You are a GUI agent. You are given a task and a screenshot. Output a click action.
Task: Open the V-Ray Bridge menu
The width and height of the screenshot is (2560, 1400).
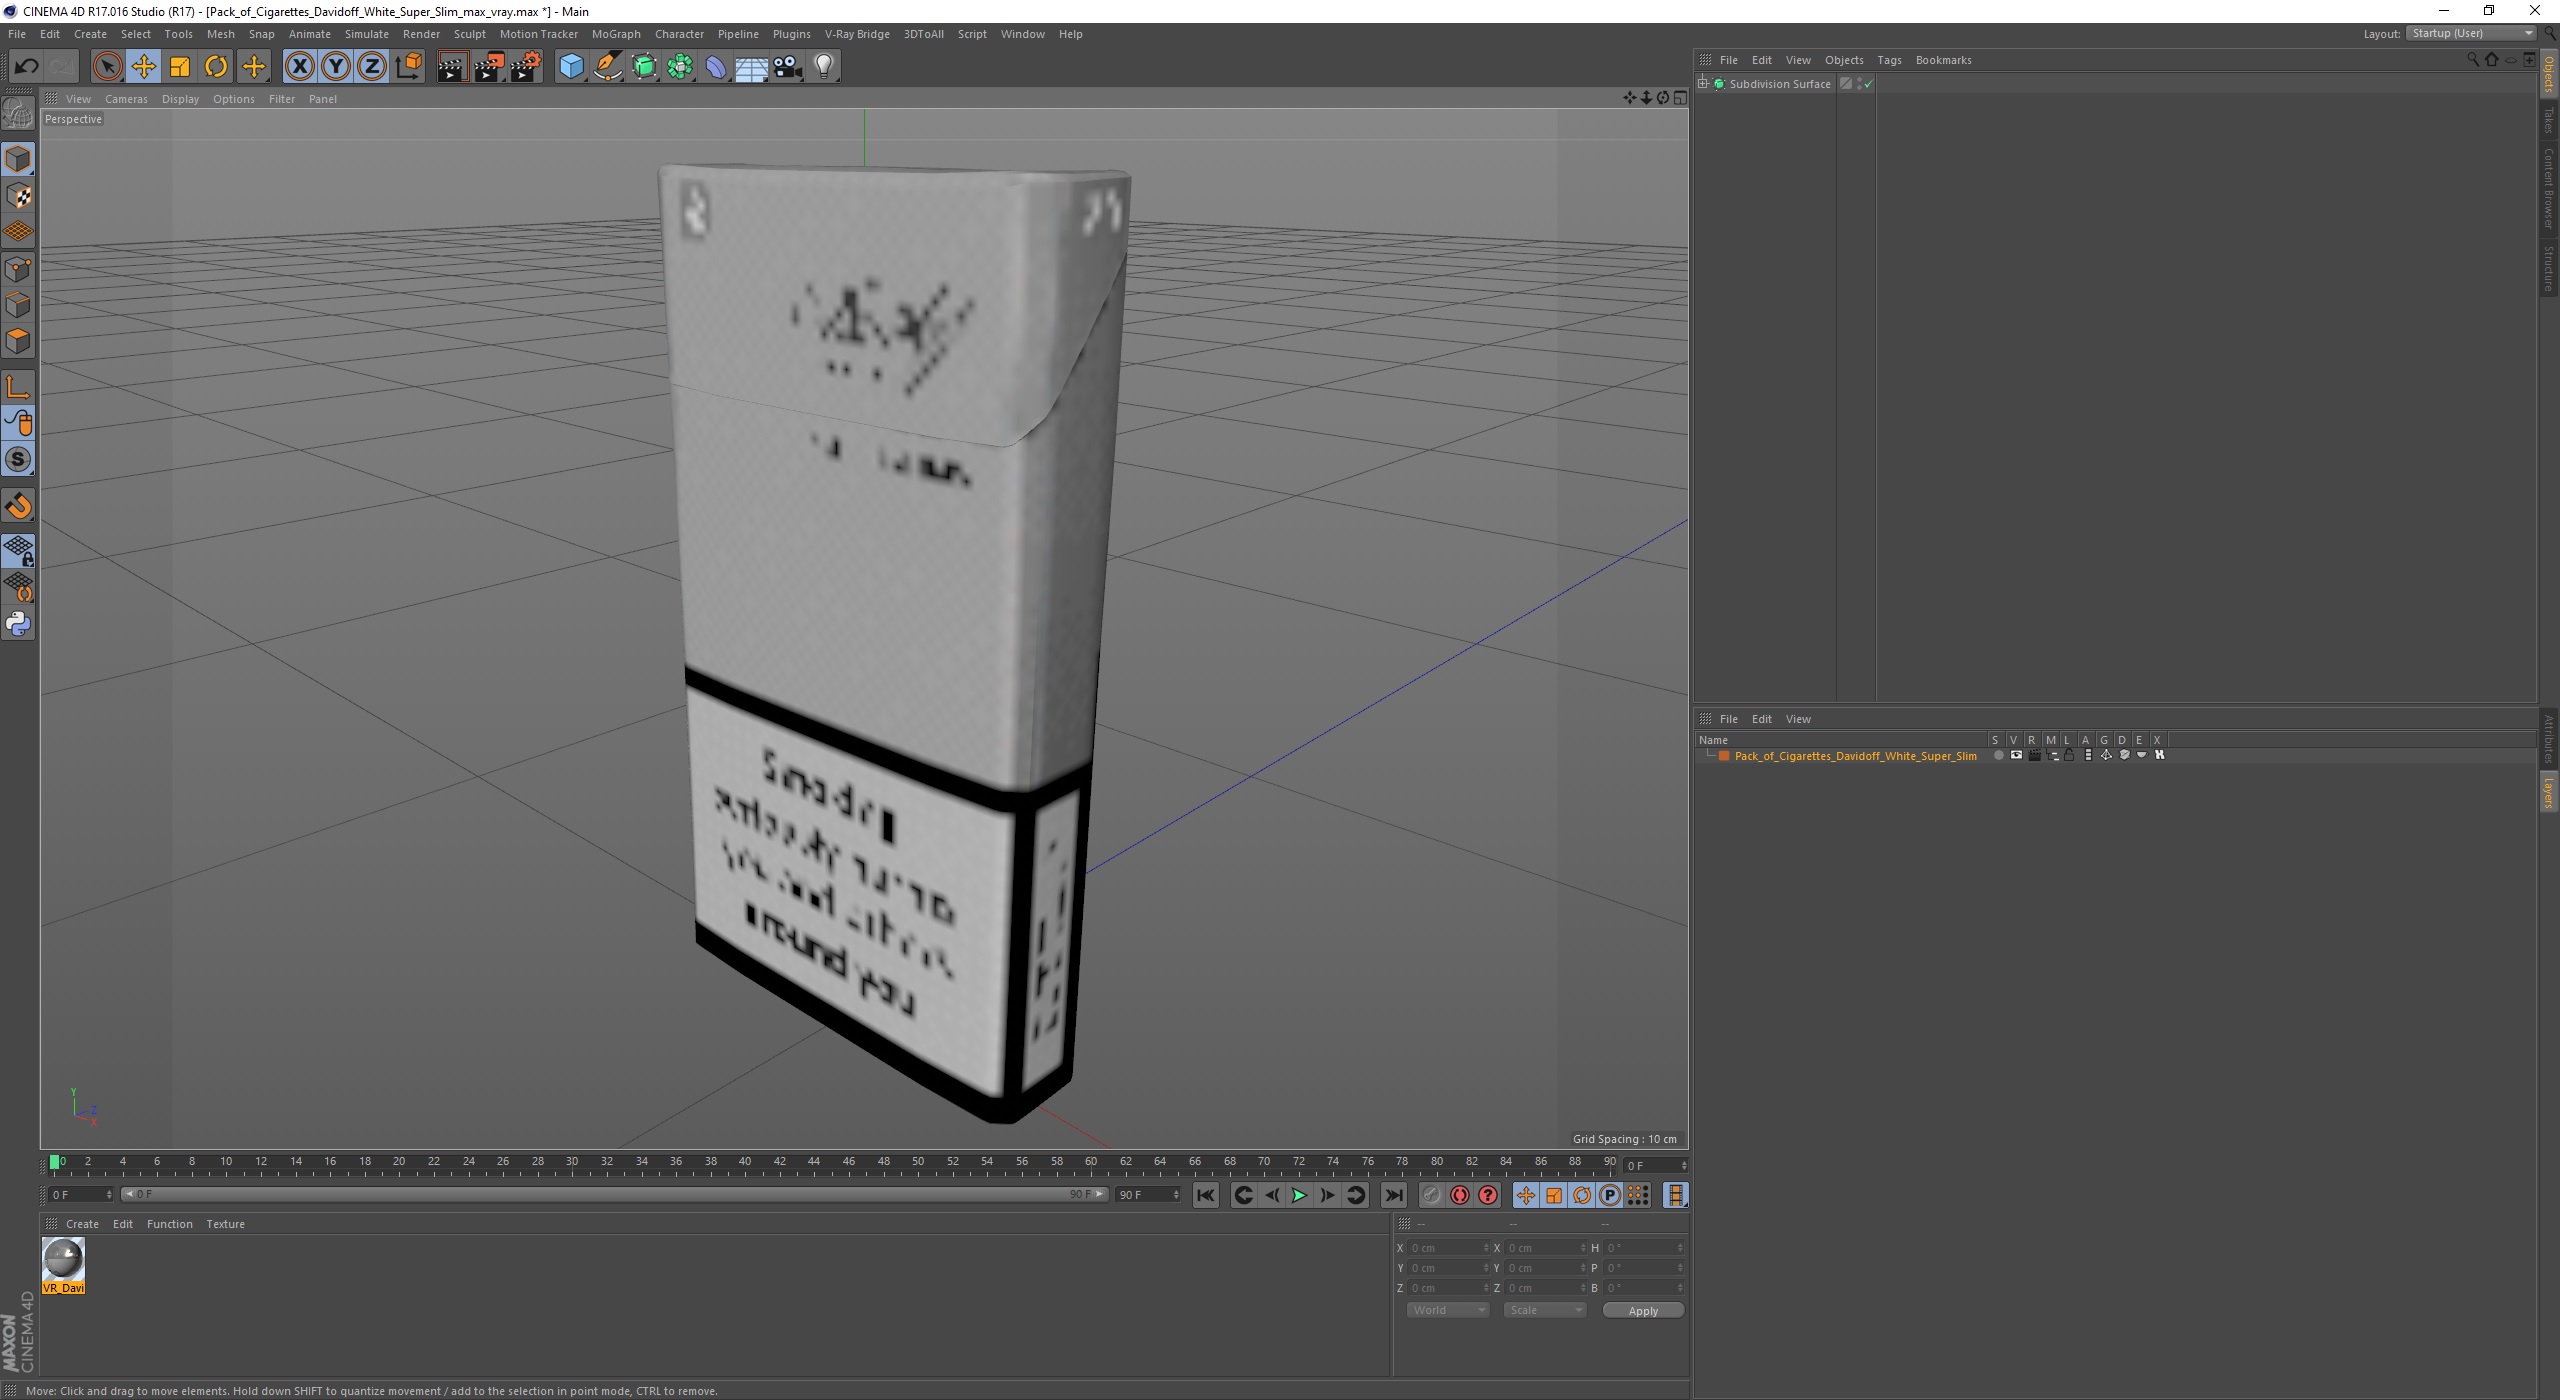click(x=857, y=34)
